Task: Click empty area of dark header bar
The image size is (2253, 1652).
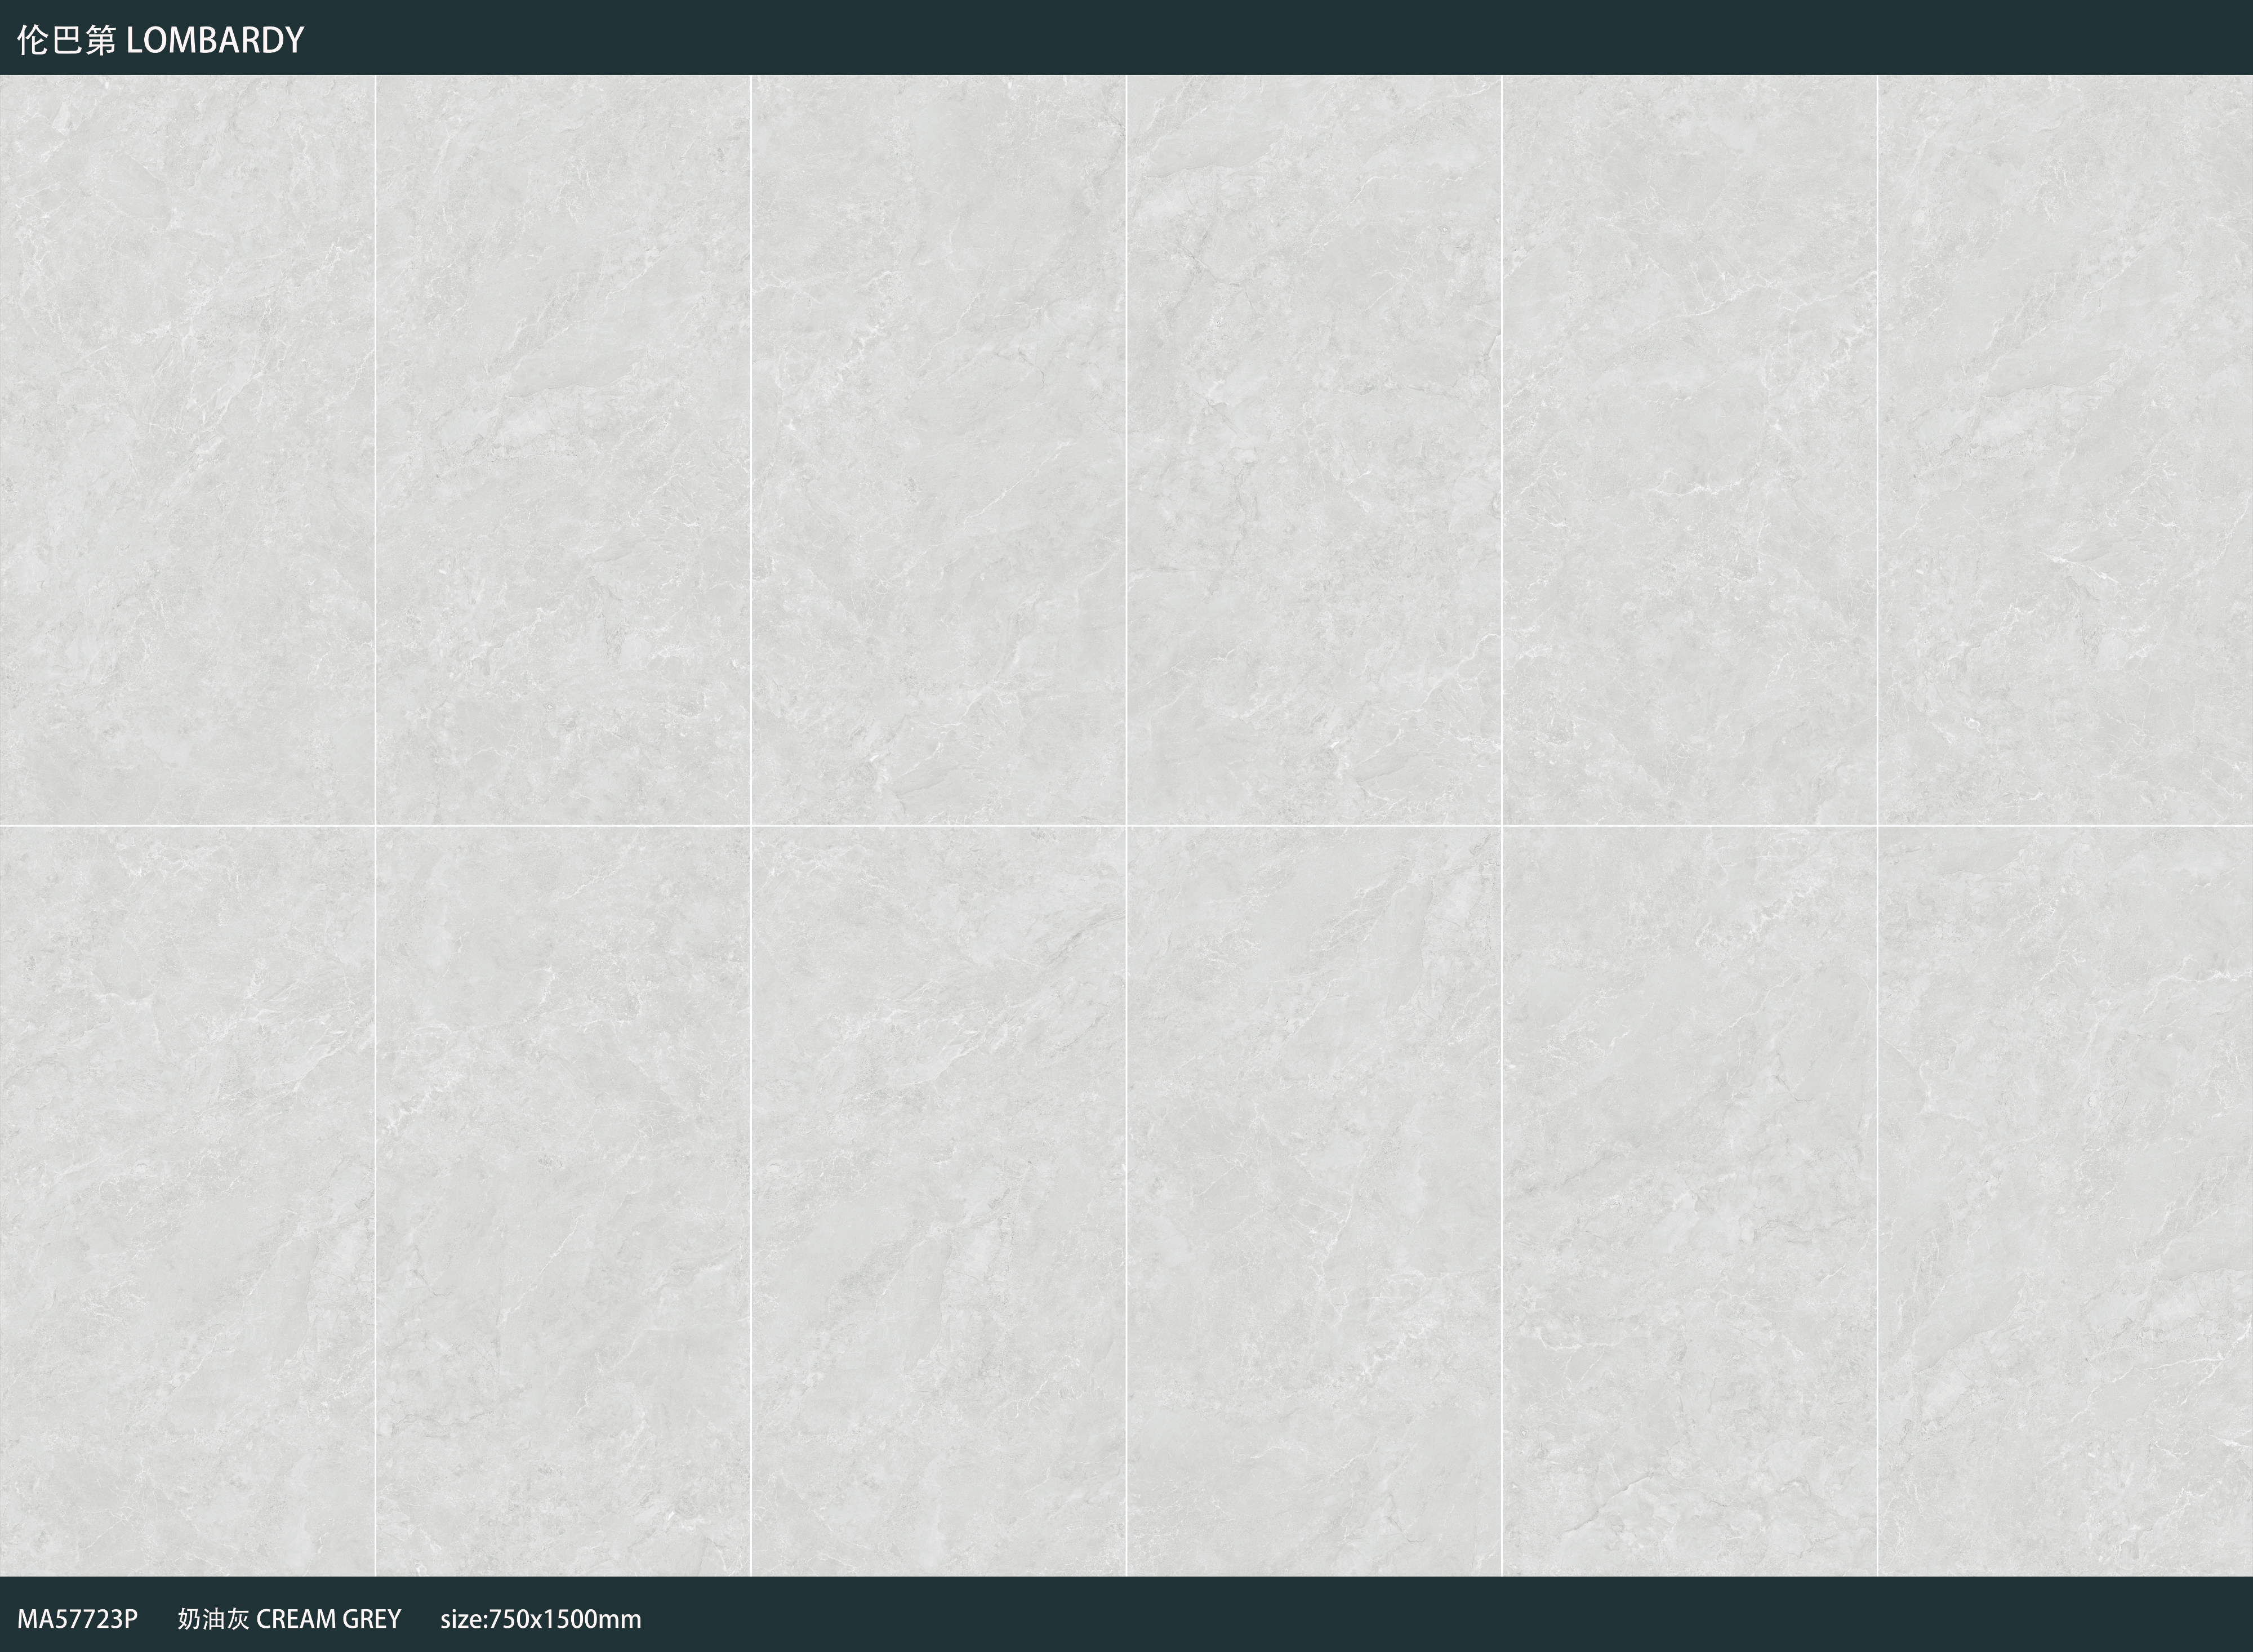Action: coord(1300,37)
